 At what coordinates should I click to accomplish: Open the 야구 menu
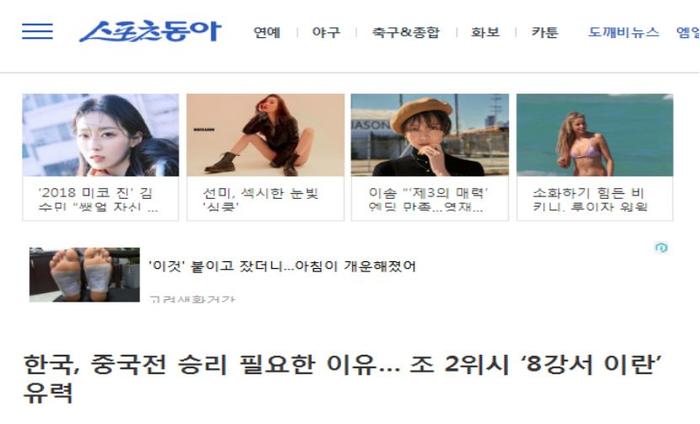326,32
